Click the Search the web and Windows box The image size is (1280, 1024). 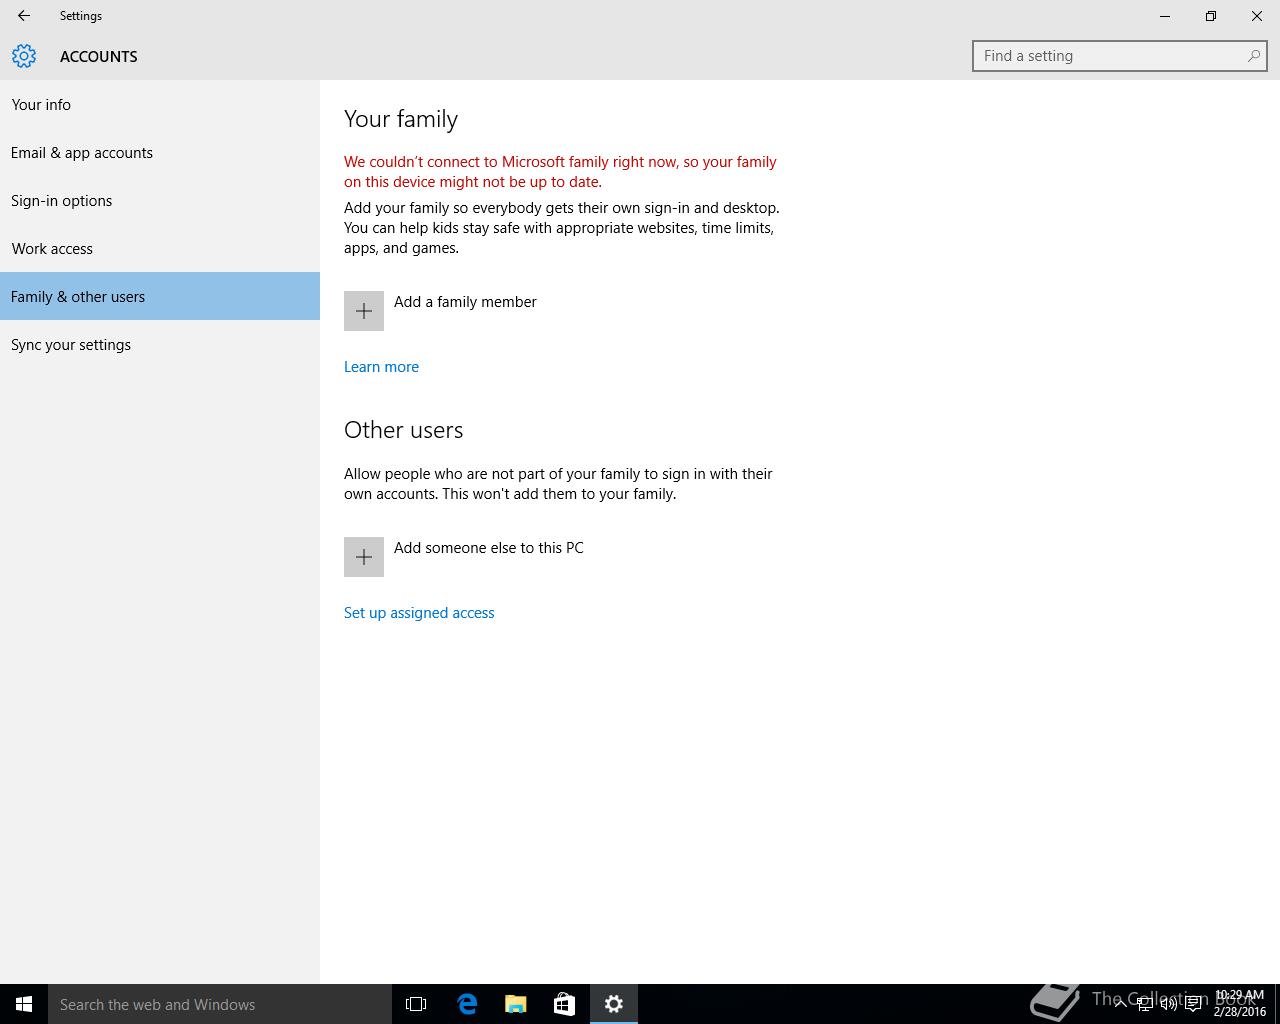[x=220, y=1004]
